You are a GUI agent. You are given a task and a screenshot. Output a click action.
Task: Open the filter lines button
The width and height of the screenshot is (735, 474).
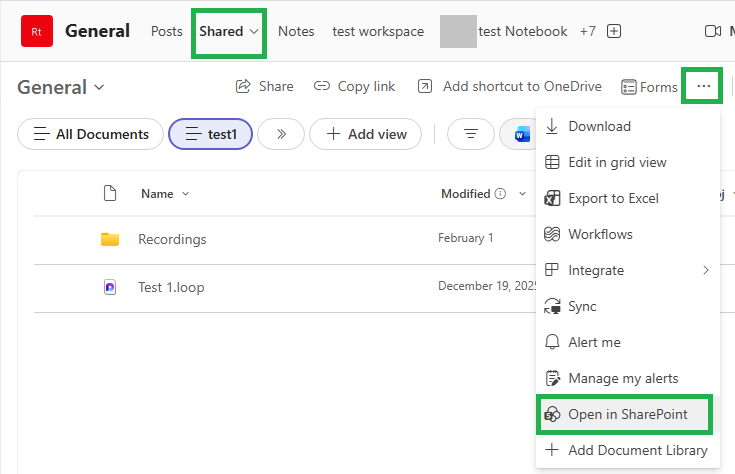point(471,134)
